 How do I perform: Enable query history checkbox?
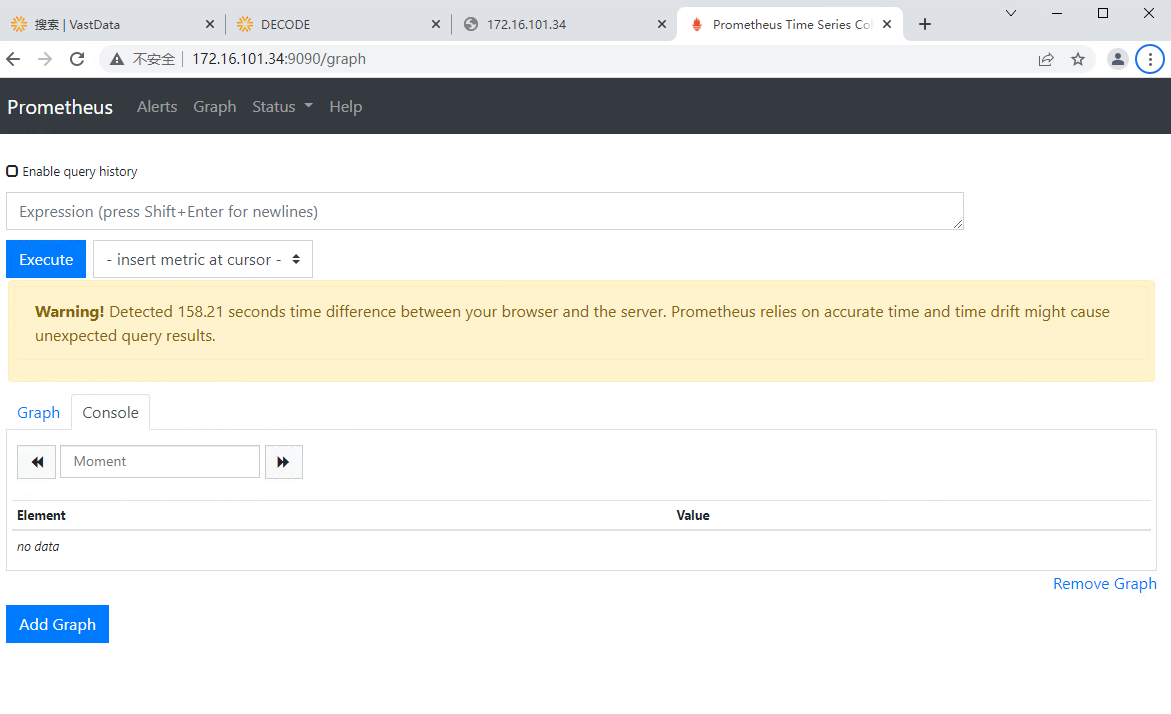point(12,171)
